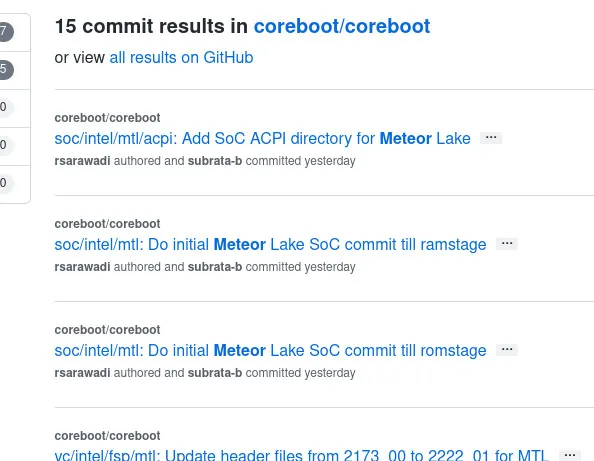Expand ellipsis on ramstage commit

(506, 244)
